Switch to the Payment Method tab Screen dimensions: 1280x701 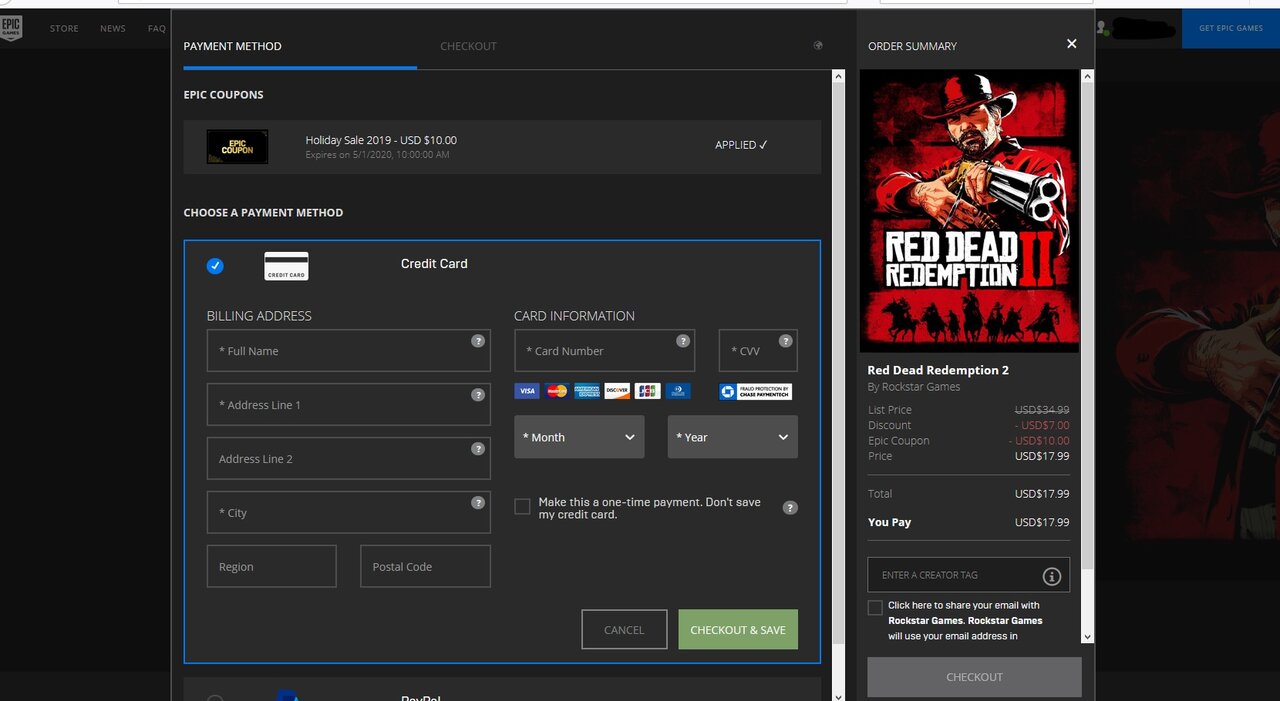(x=232, y=46)
